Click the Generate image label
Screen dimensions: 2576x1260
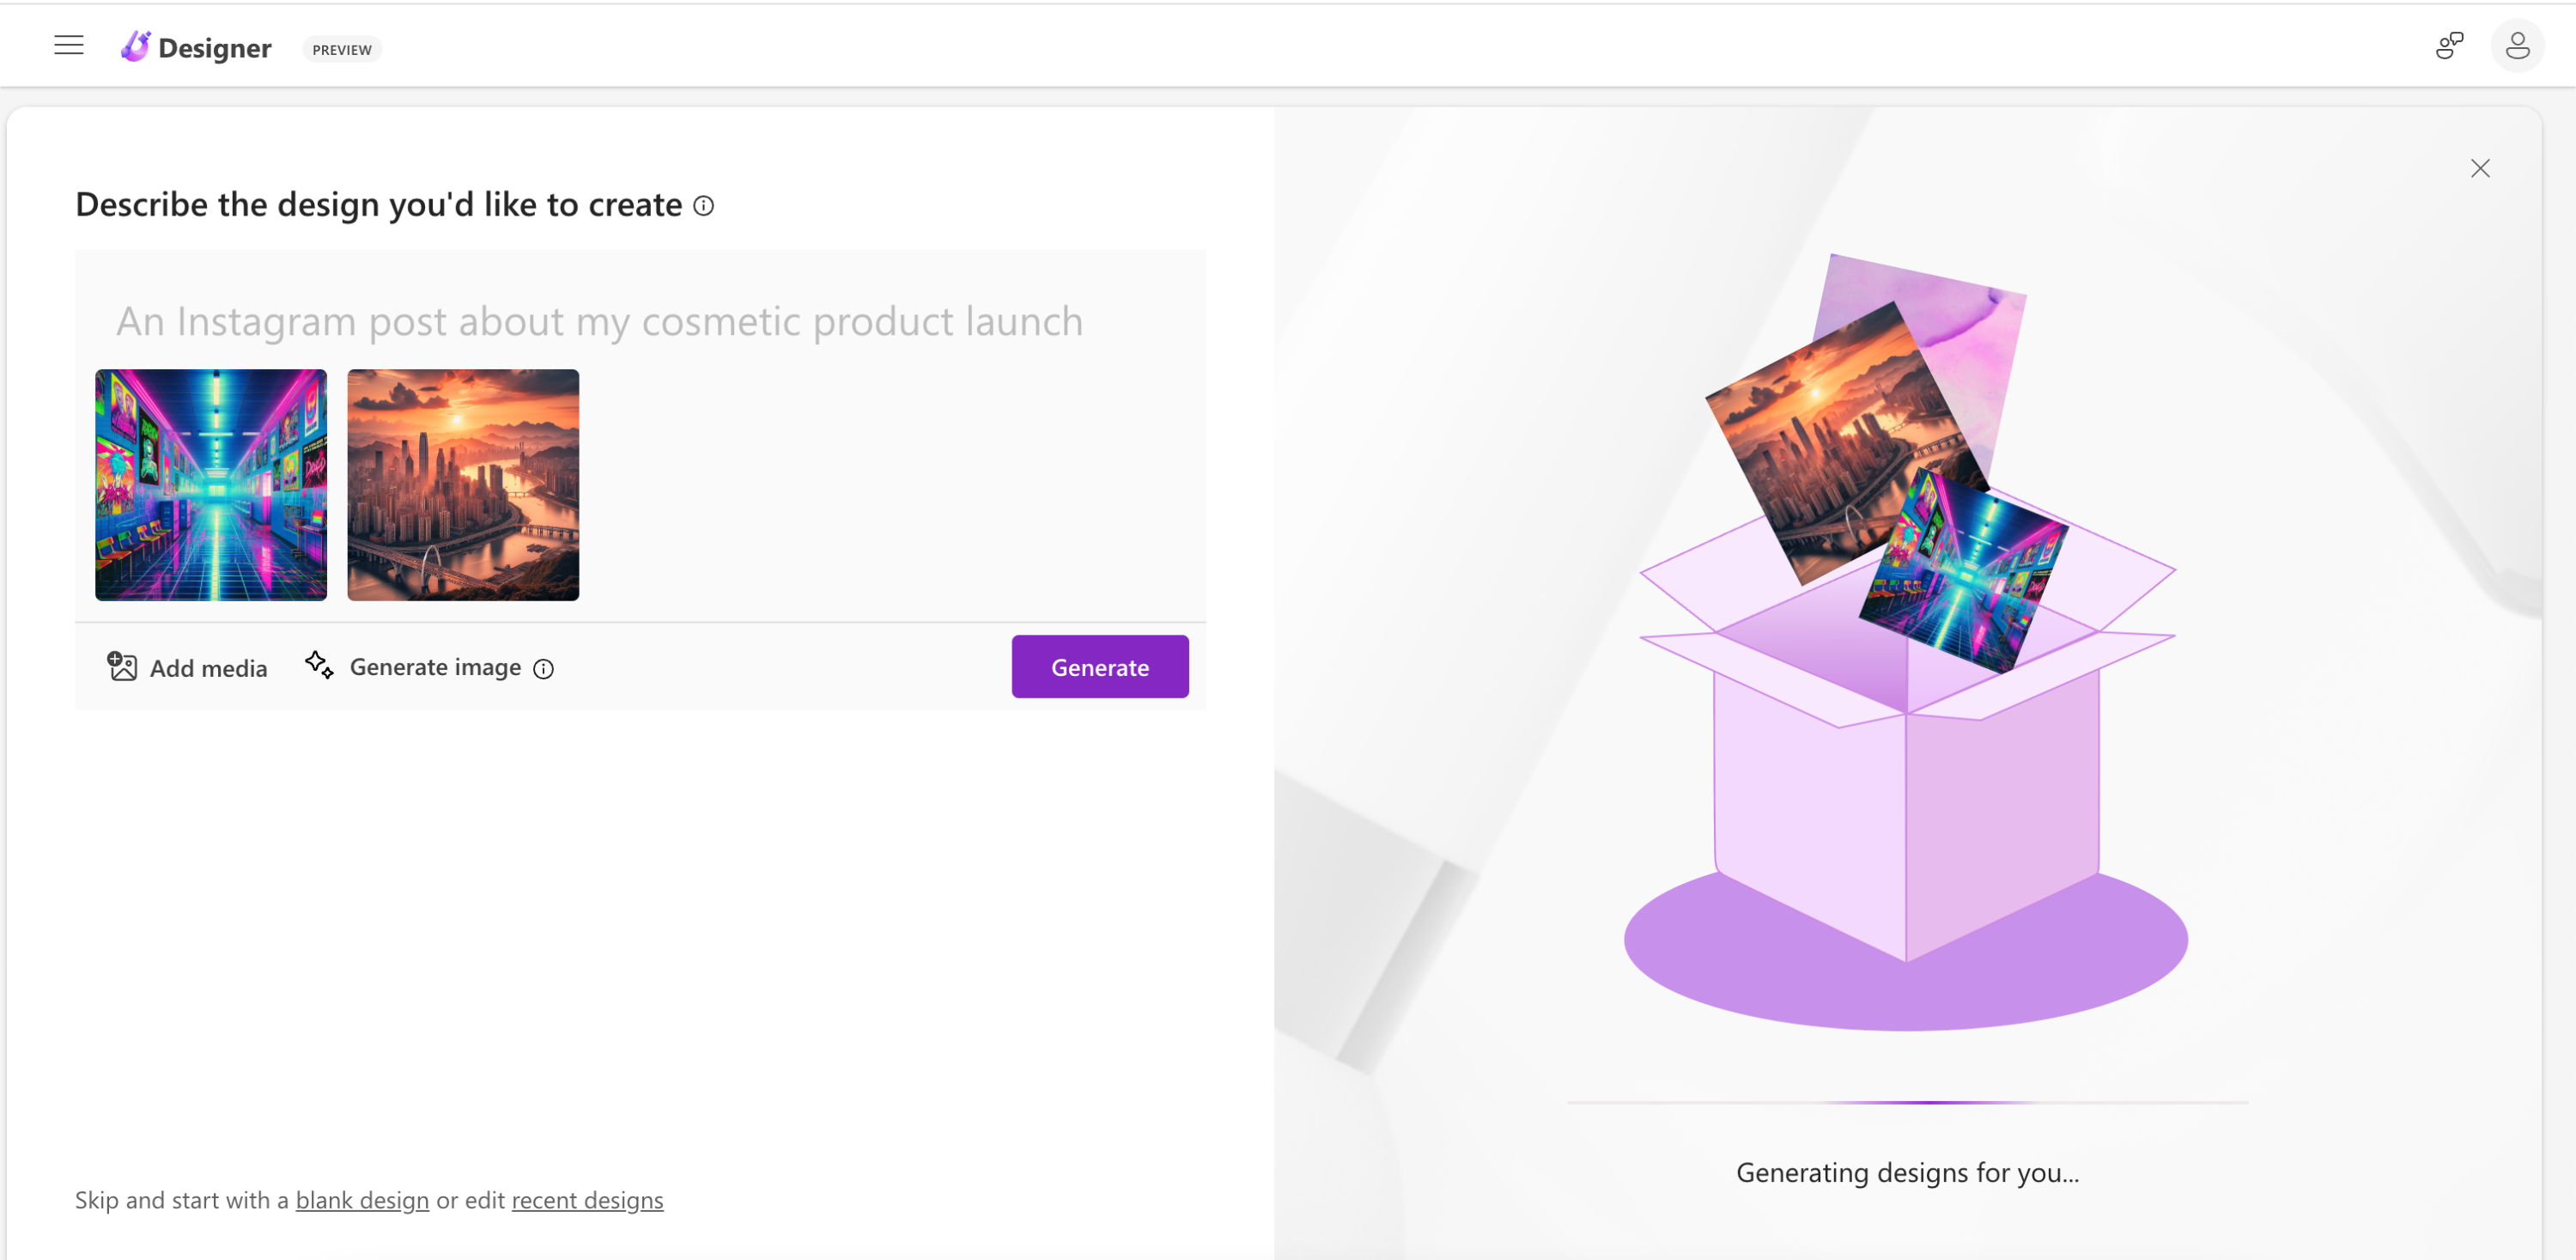click(x=435, y=667)
